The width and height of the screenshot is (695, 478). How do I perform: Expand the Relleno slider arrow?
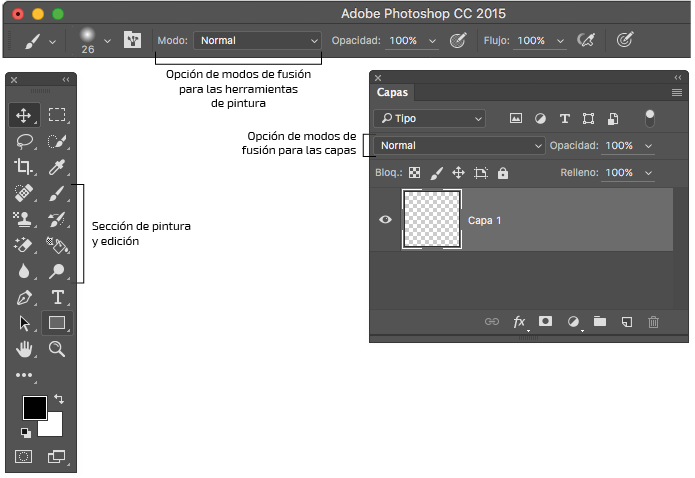point(648,173)
